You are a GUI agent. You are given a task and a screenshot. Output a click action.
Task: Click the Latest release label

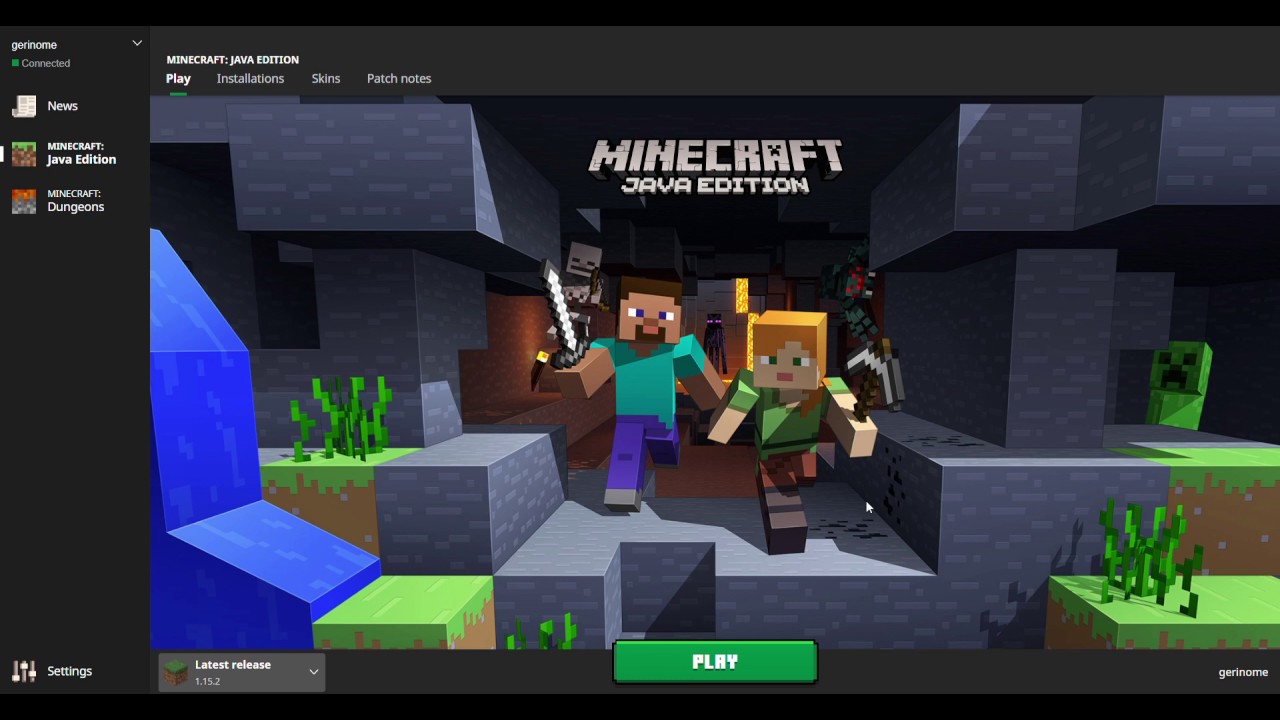click(x=233, y=664)
